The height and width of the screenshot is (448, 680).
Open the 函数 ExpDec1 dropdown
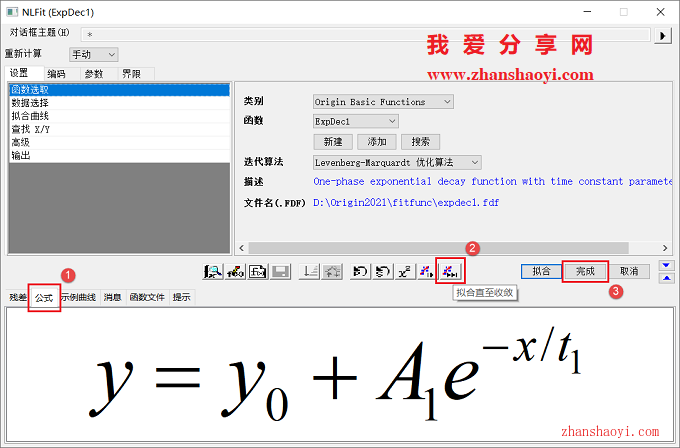[x=356, y=121]
